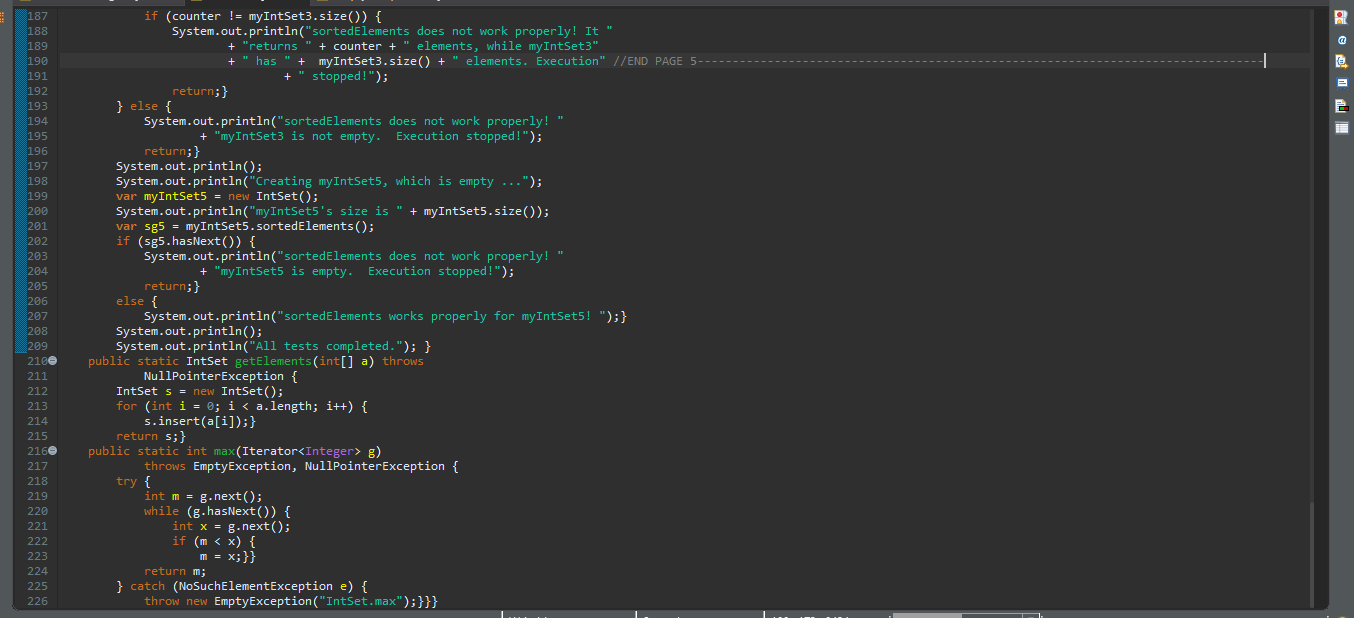Open the Console view icon

pyautogui.click(x=1341, y=83)
